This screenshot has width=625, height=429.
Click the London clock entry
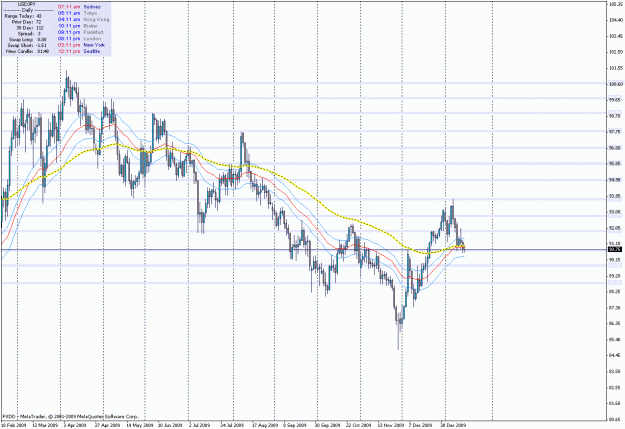pyautogui.click(x=79, y=39)
